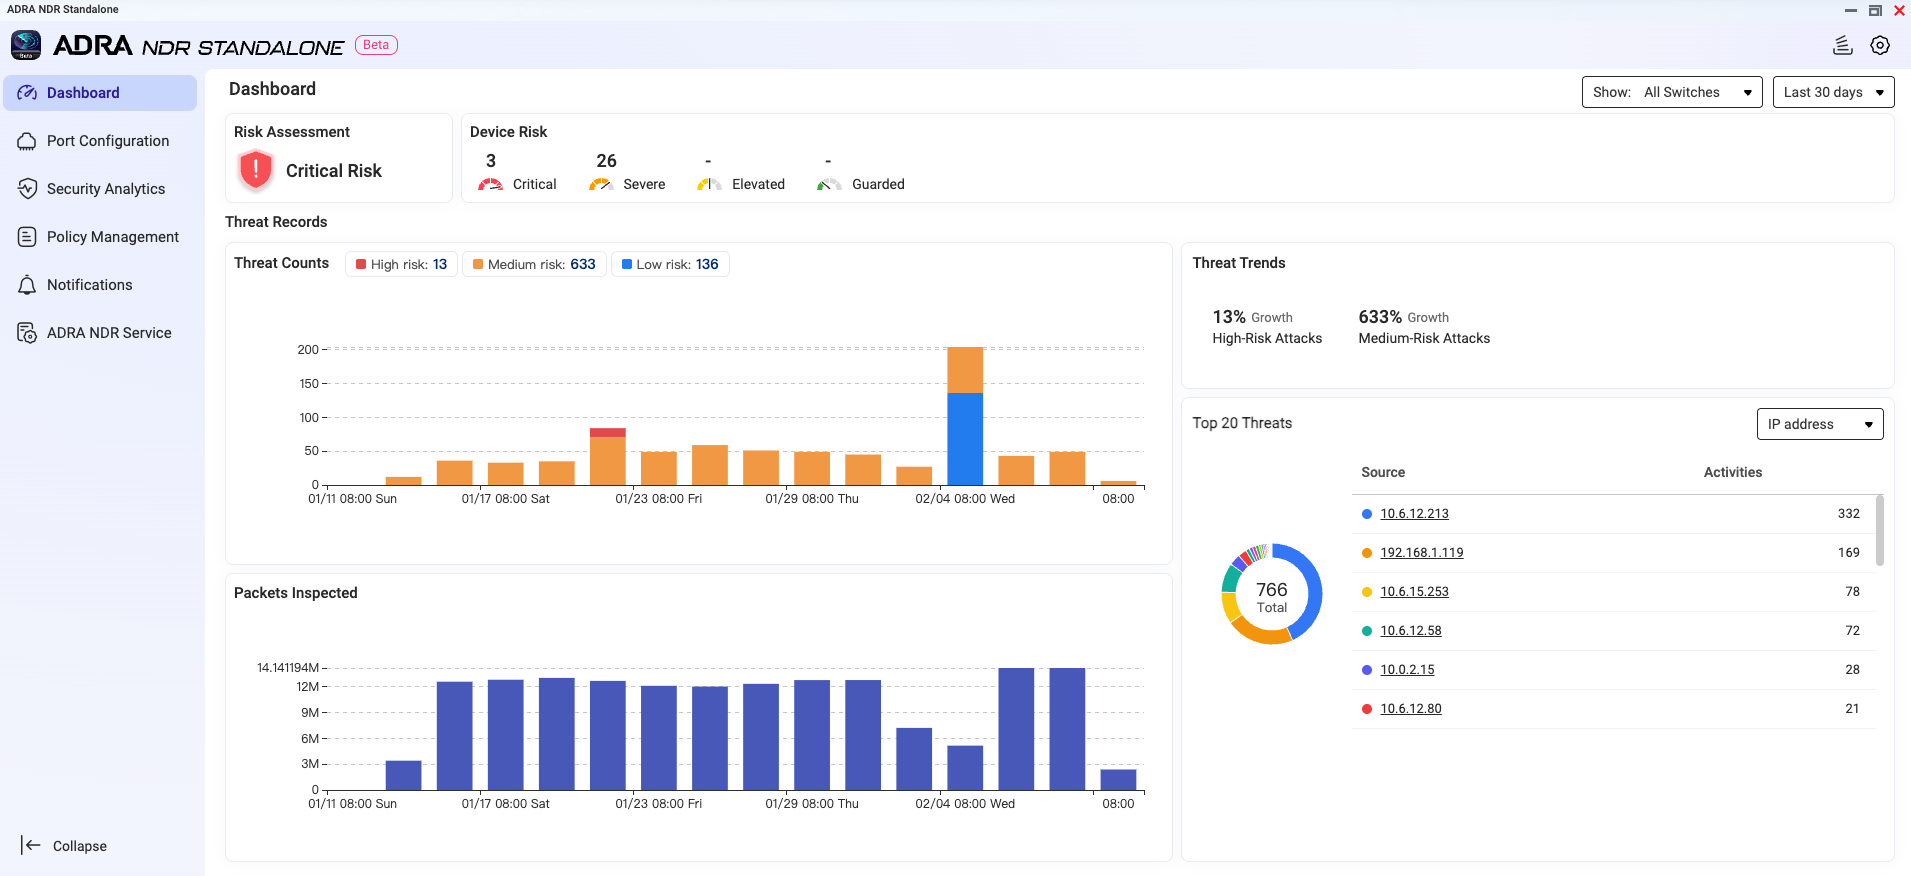The image size is (1911, 876).
Task: Open source IP 10.6.12.213 link
Action: pos(1414,514)
